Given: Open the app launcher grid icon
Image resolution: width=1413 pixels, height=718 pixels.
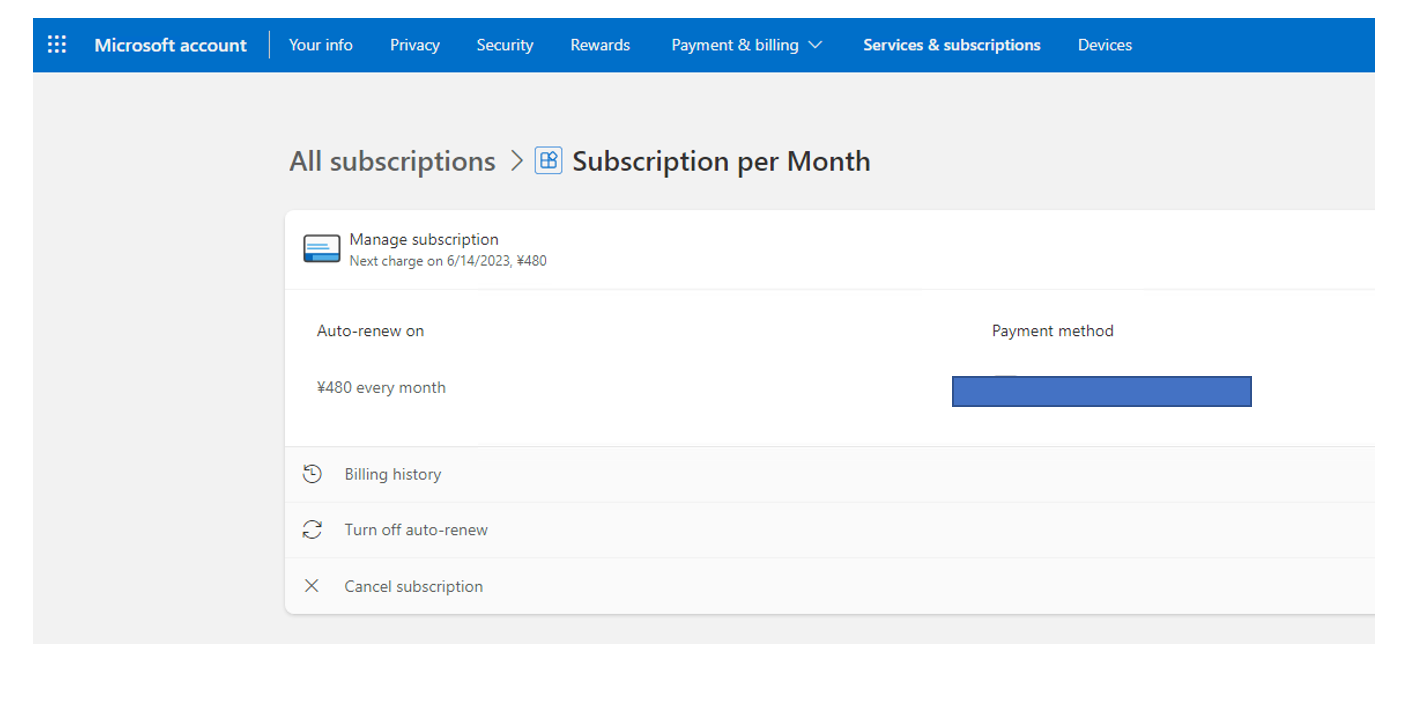Looking at the screenshot, I should (57, 44).
